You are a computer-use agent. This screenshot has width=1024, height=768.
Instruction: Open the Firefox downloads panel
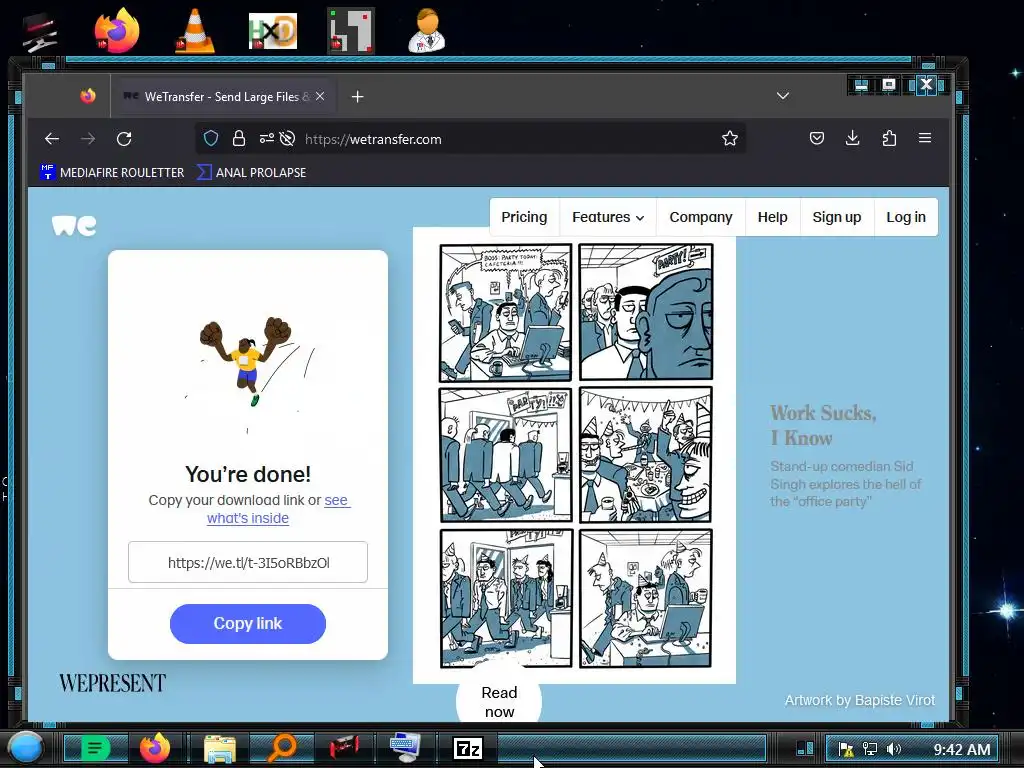(852, 138)
